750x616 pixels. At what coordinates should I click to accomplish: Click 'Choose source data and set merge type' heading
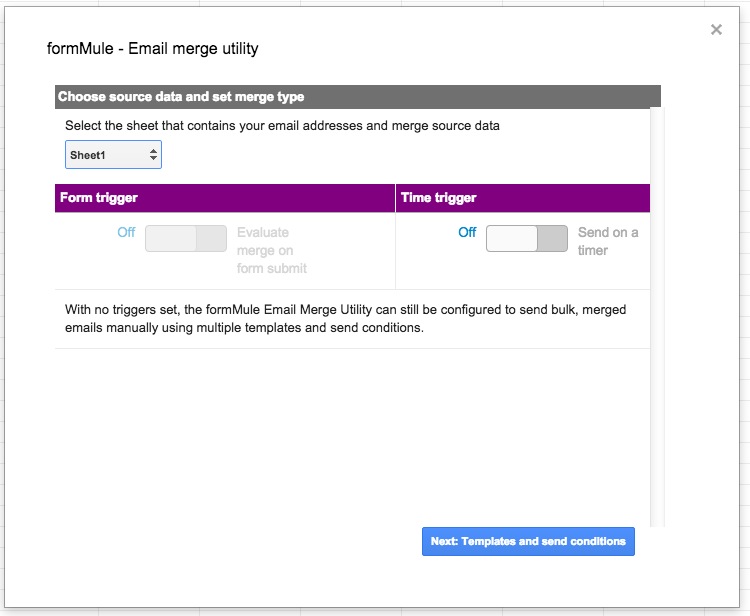181,97
